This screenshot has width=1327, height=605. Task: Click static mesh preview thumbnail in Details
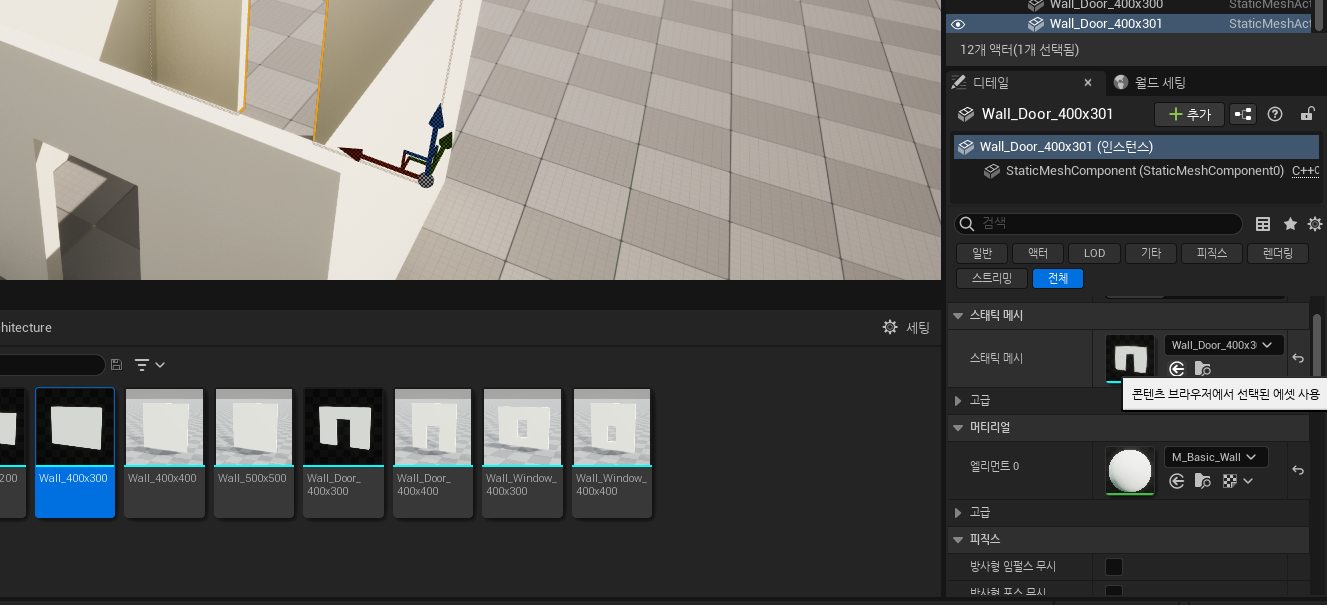coord(1130,358)
